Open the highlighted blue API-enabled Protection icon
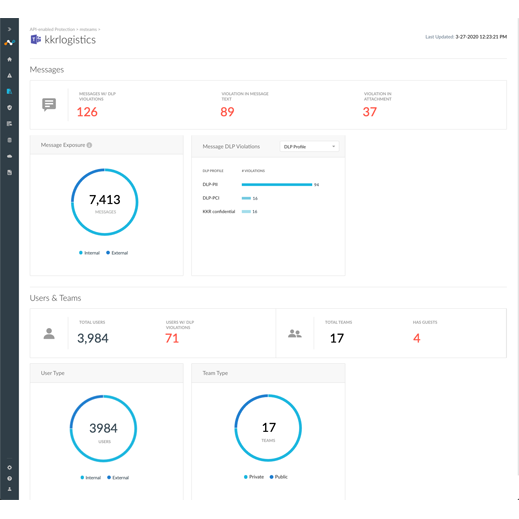This screenshot has height=519, width=519. click(x=9, y=91)
